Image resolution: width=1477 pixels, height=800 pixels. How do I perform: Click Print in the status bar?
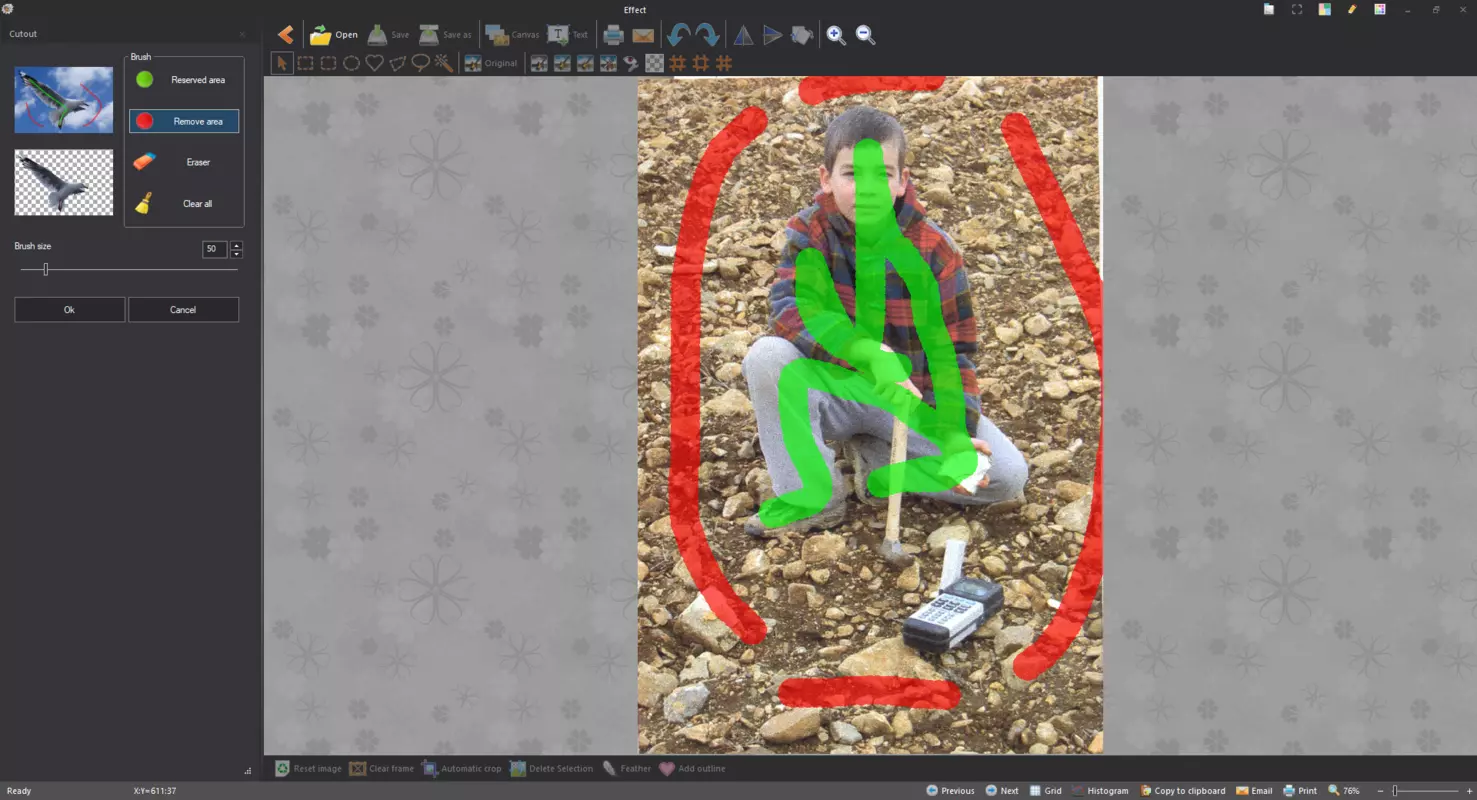(1300, 791)
